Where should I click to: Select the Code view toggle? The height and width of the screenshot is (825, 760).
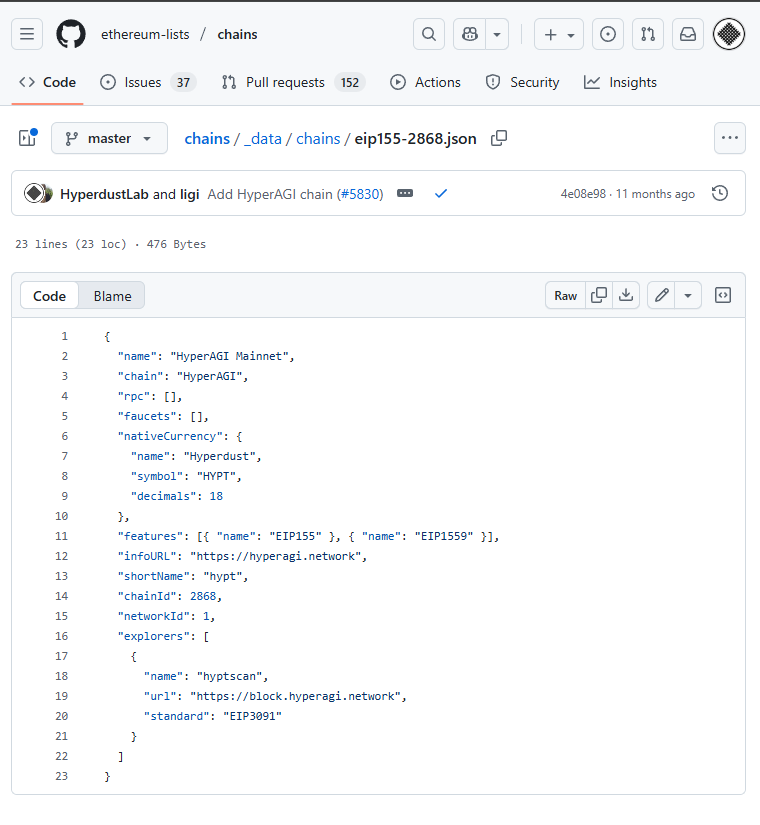[49, 296]
